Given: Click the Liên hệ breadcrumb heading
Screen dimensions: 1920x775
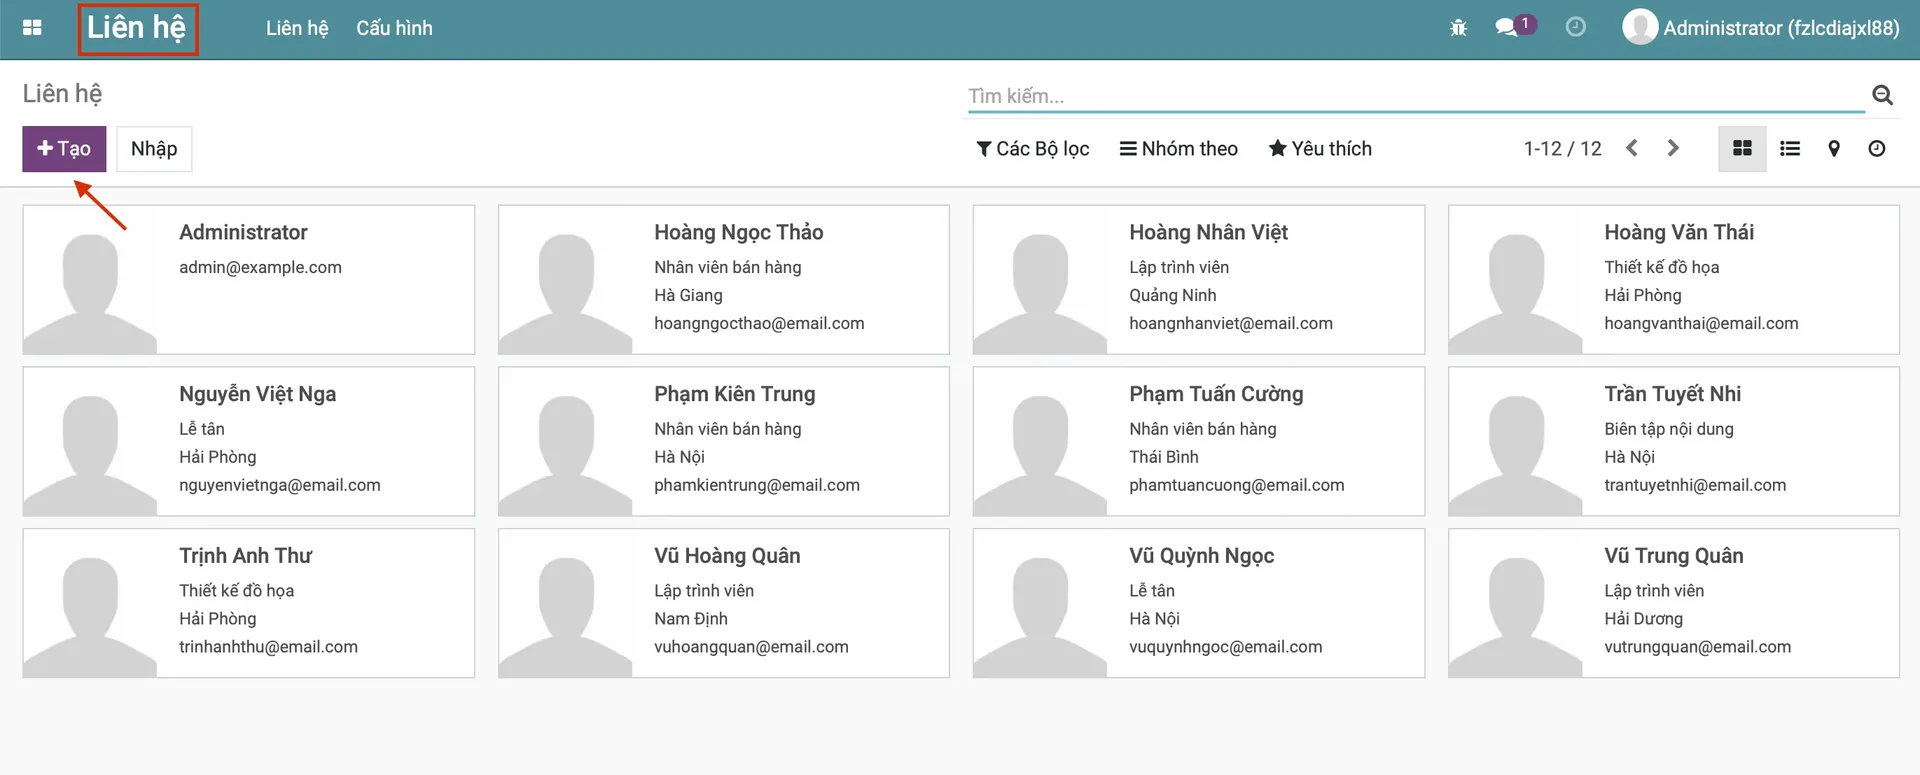Looking at the screenshot, I should tap(62, 94).
